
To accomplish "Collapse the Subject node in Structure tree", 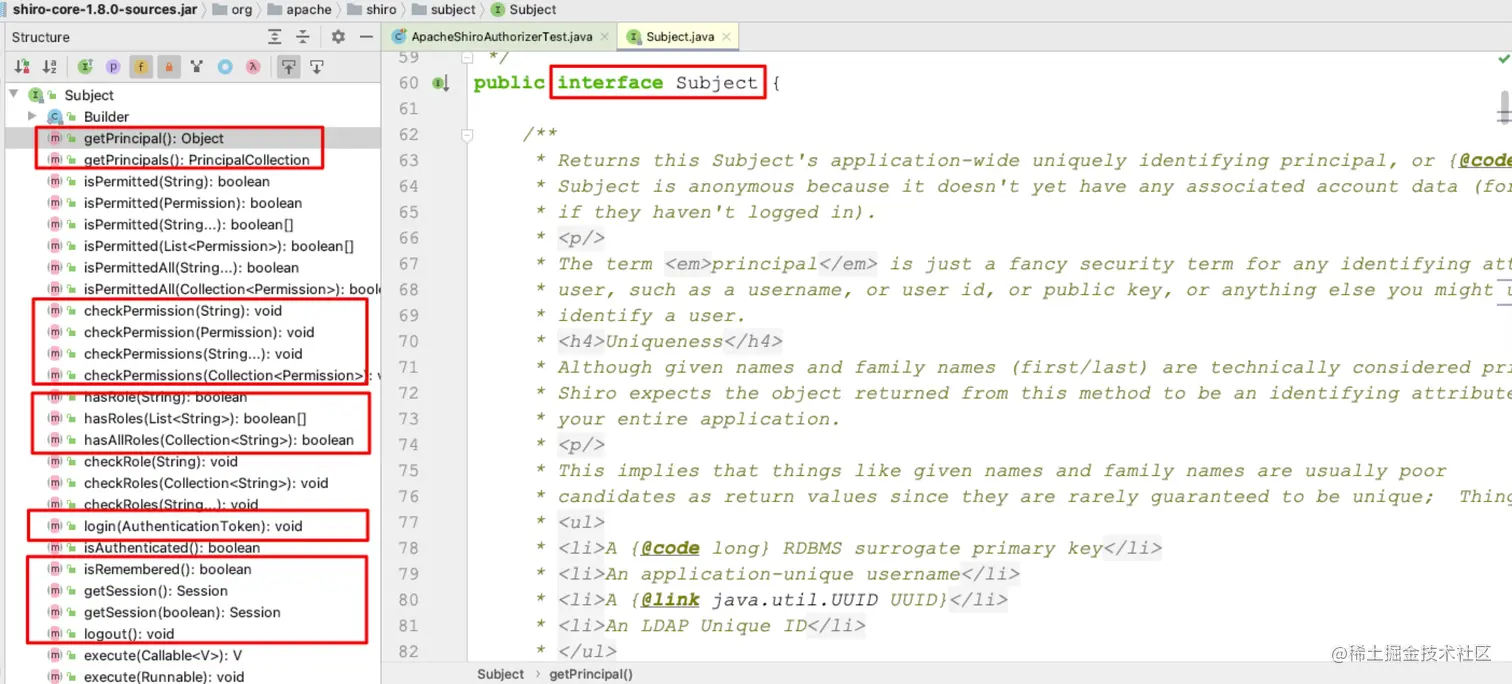I will (x=14, y=95).
